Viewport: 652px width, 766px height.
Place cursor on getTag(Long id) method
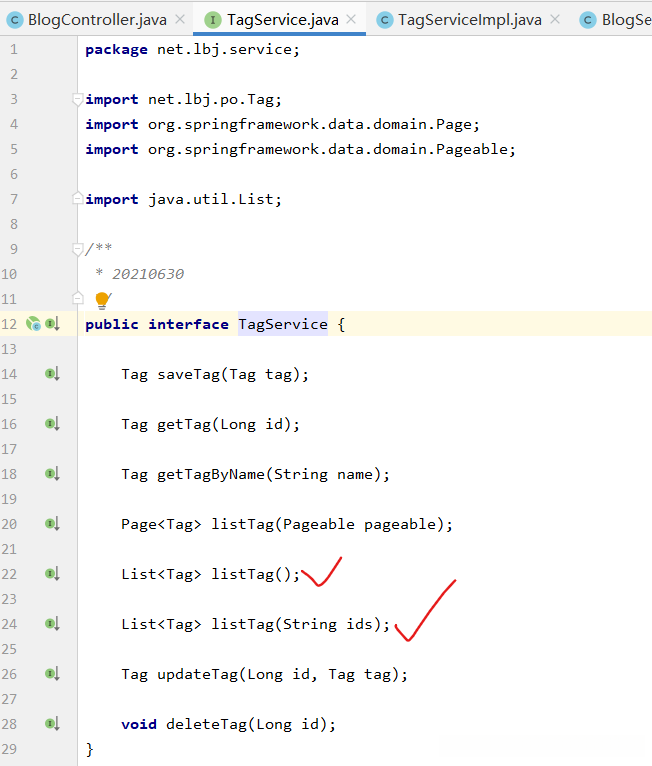point(229,425)
